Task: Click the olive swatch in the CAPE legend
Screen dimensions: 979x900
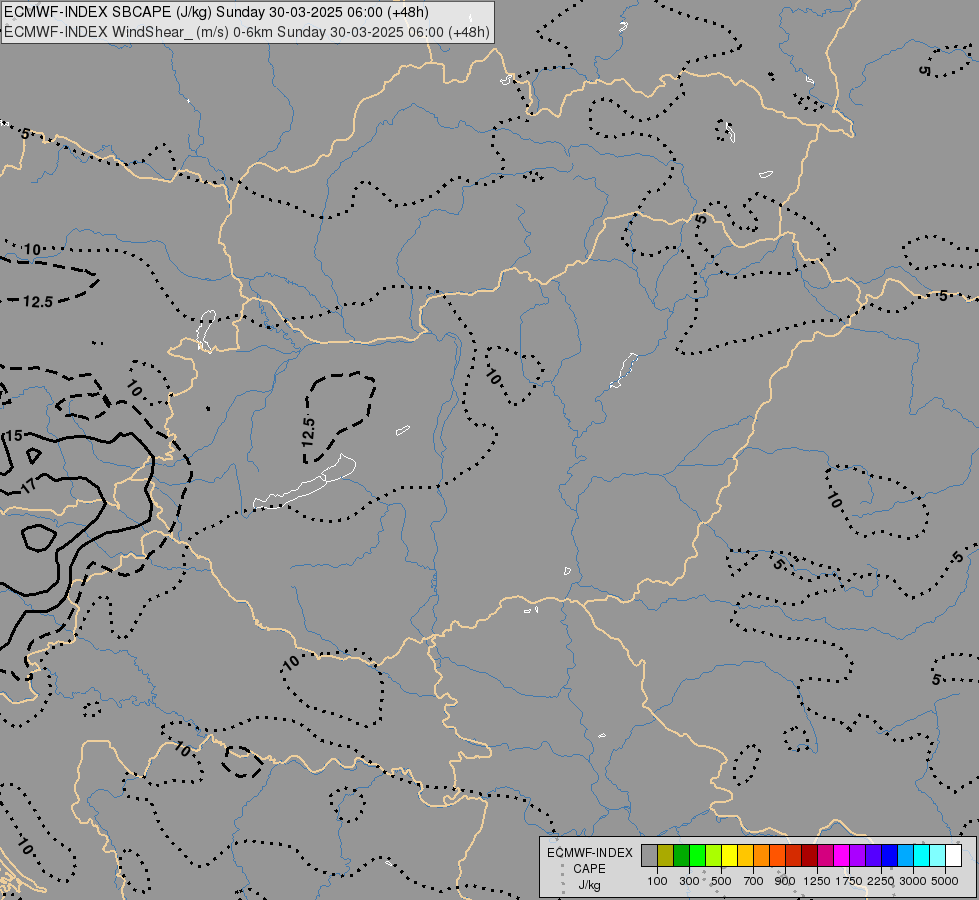Action: tap(666, 856)
